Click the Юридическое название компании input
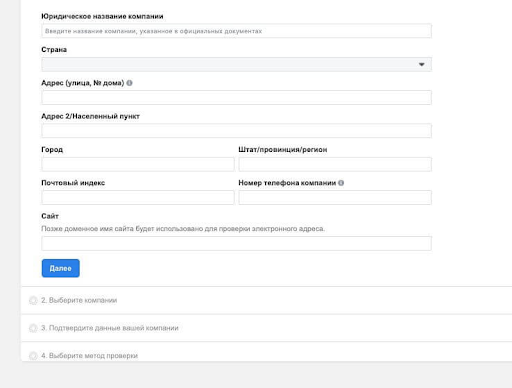 (x=236, y=31)
